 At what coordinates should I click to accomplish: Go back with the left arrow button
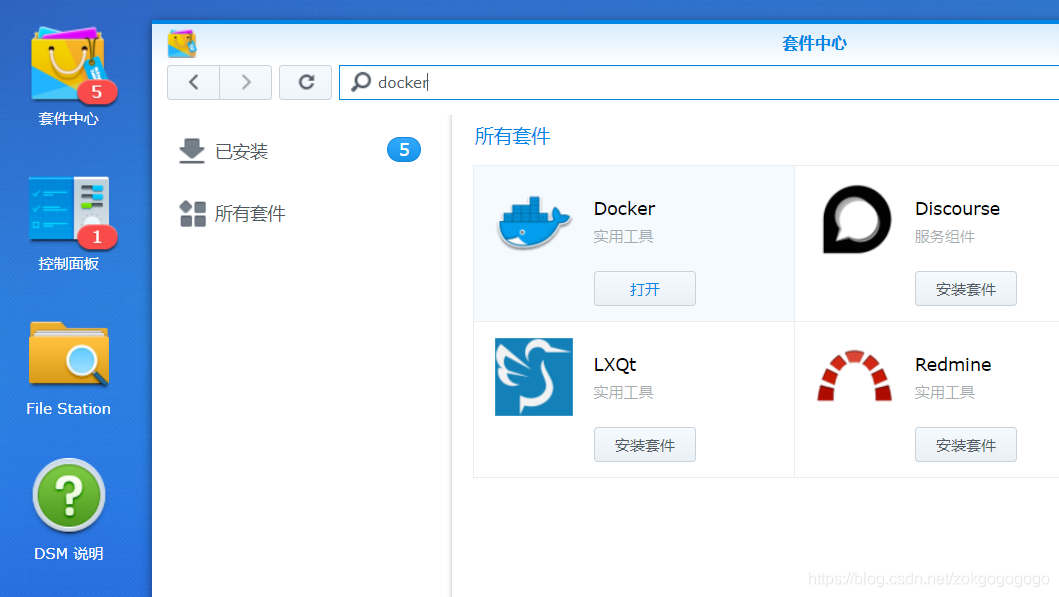[x=193, y=82]
